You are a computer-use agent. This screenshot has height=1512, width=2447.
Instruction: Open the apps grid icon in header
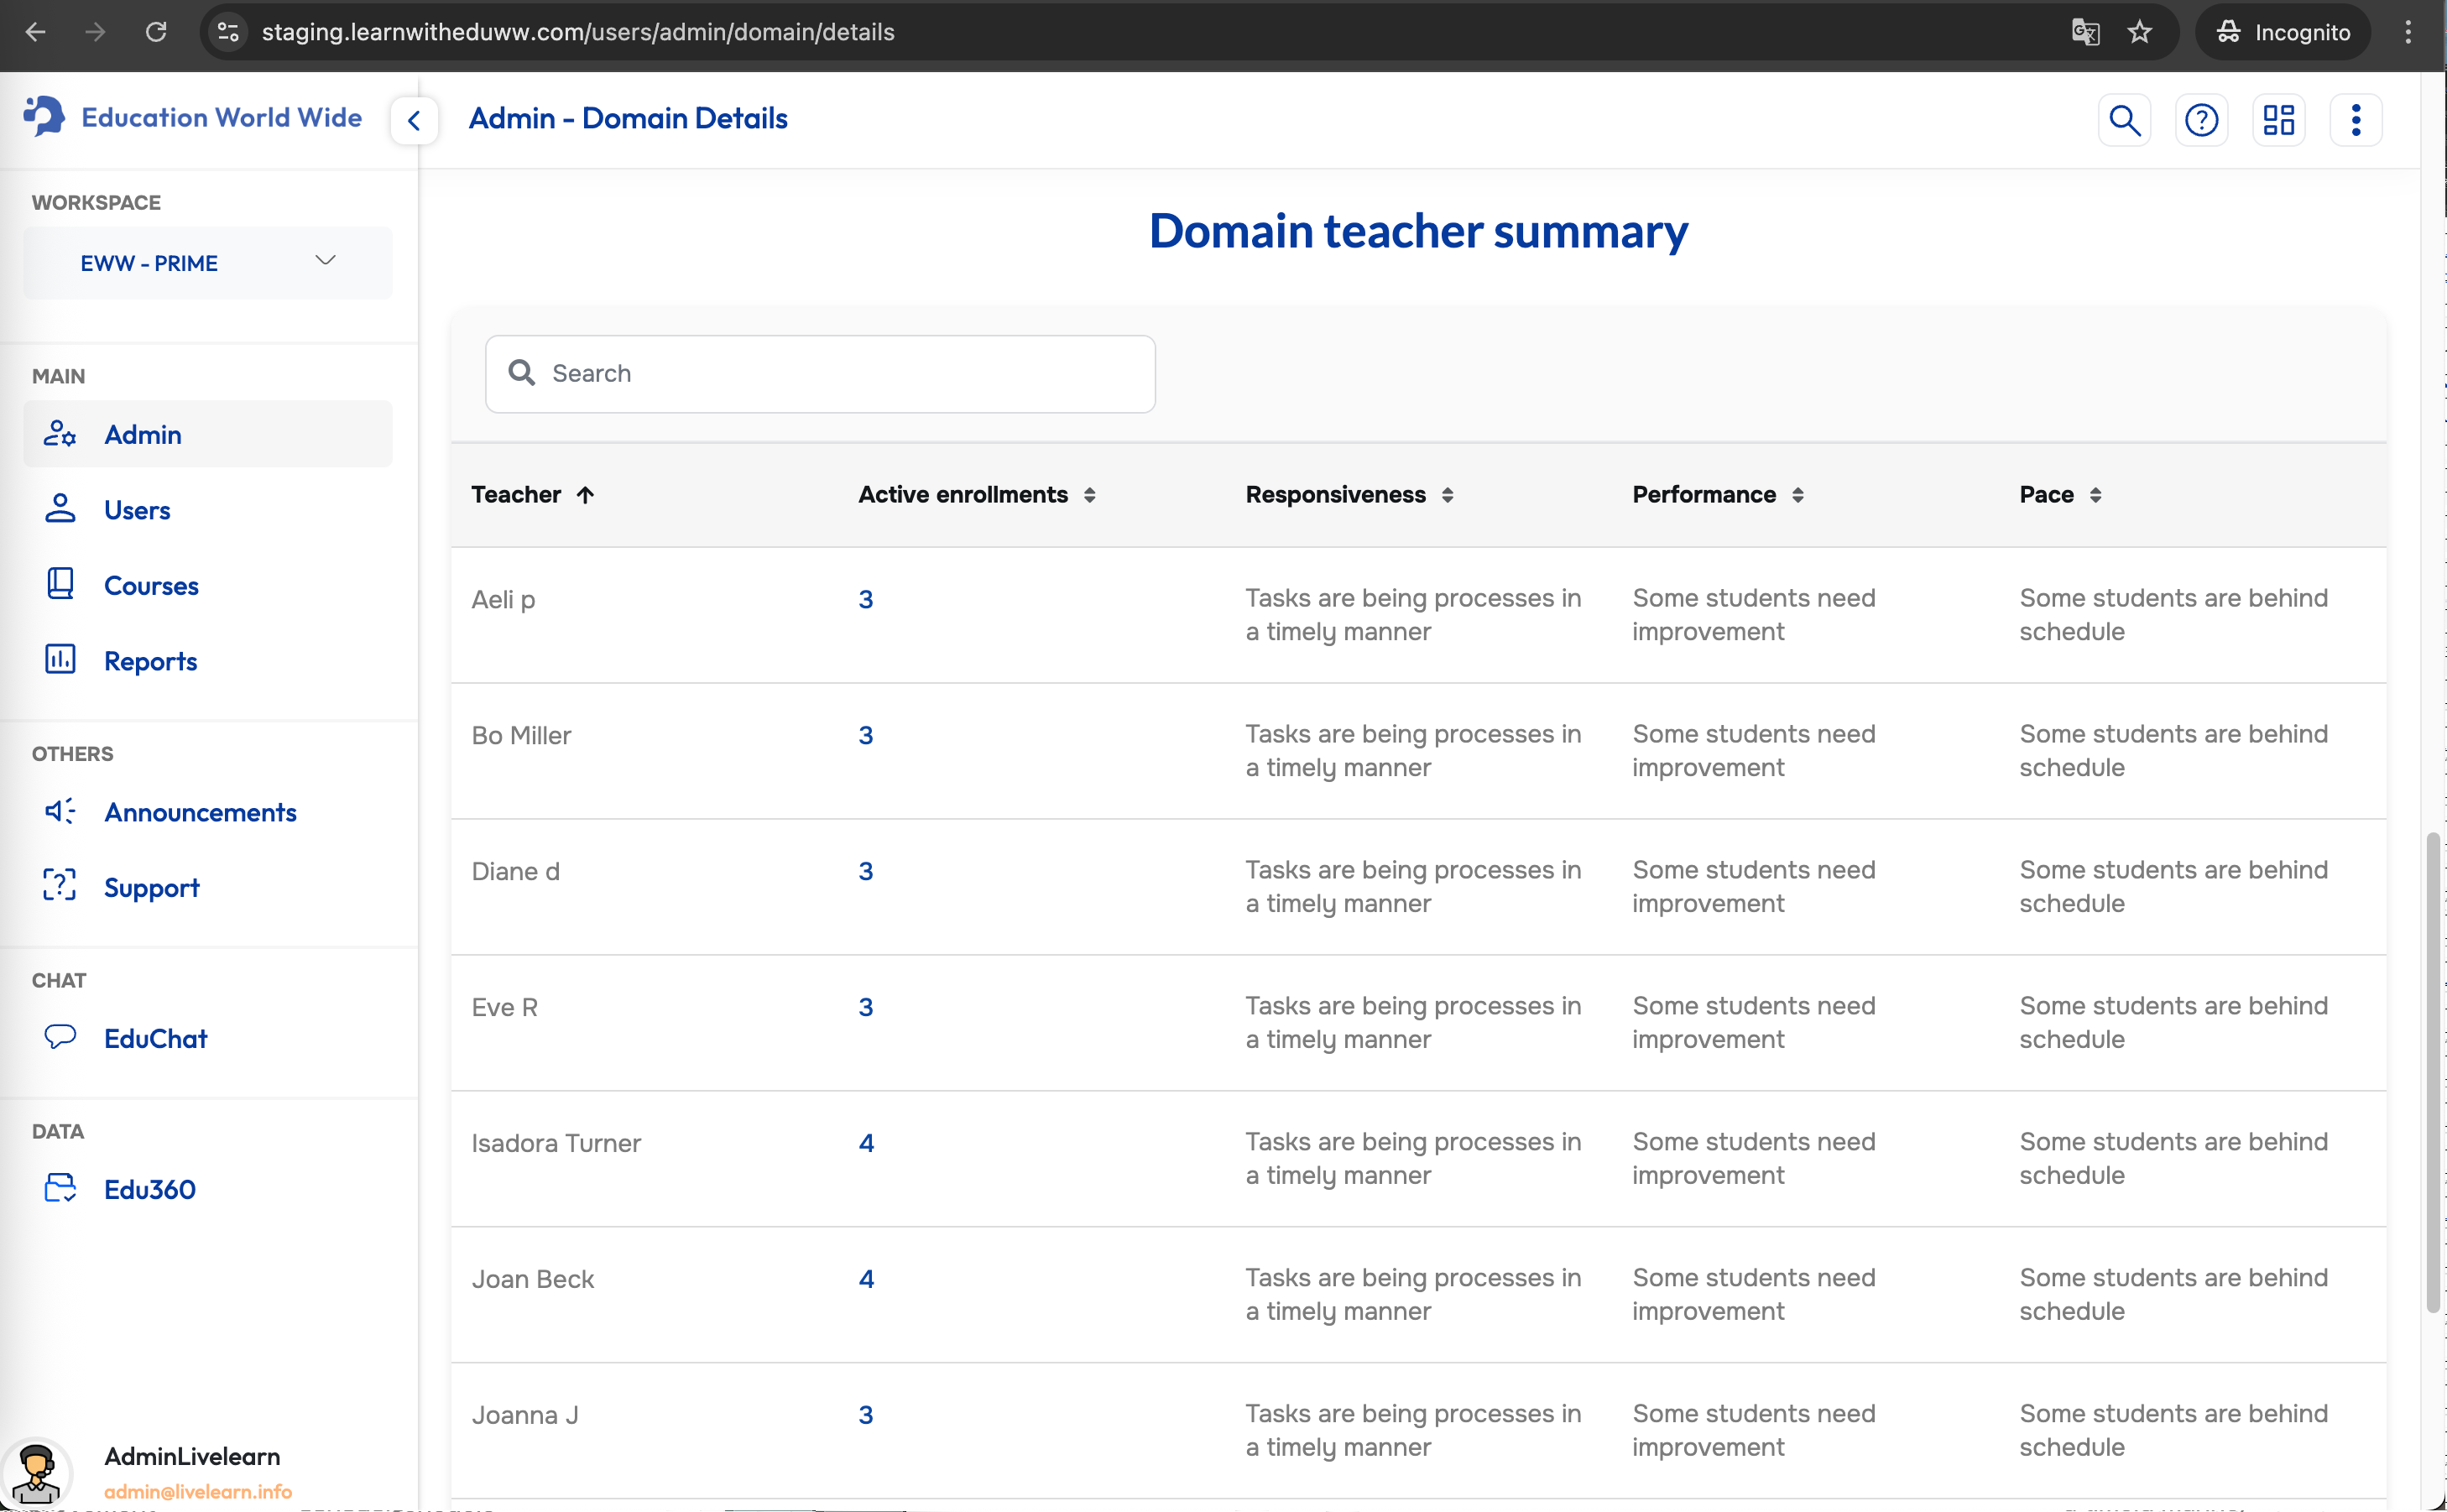(2278, 120)
